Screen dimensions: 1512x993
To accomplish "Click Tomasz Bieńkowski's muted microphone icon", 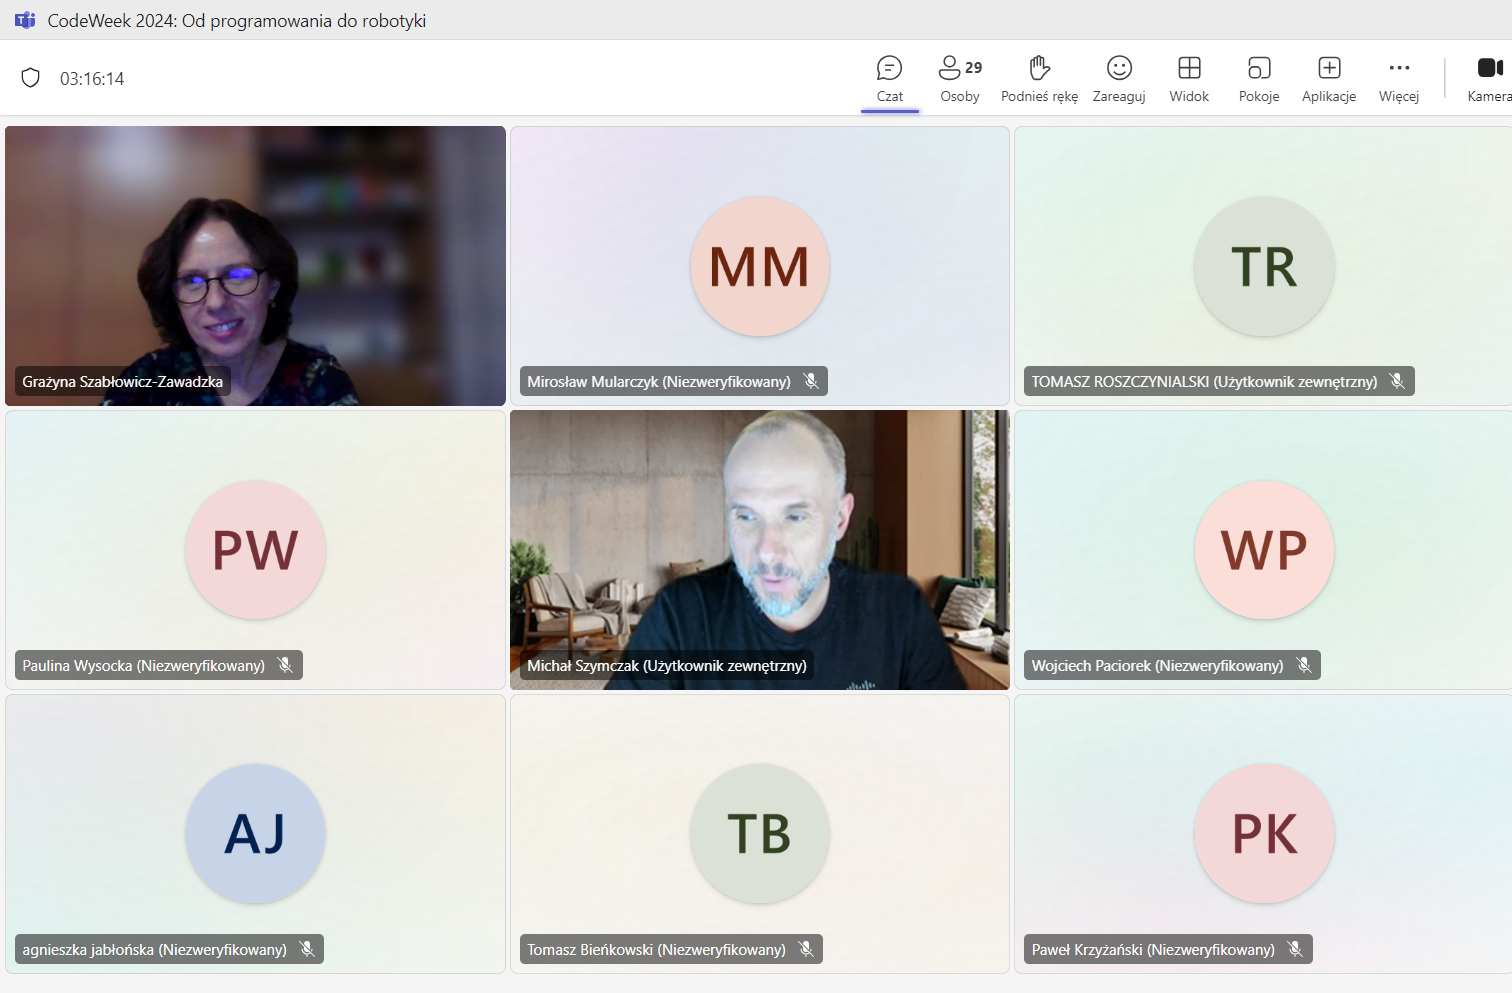I will click(806, 949).
